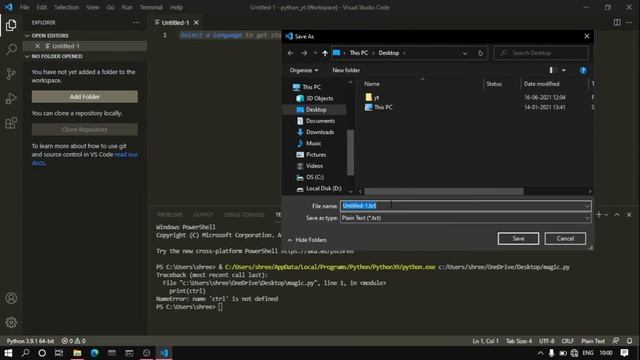Viewport: 640px width, 360px height.
Task: Open the Edit menu
Action: click(41, 7)
